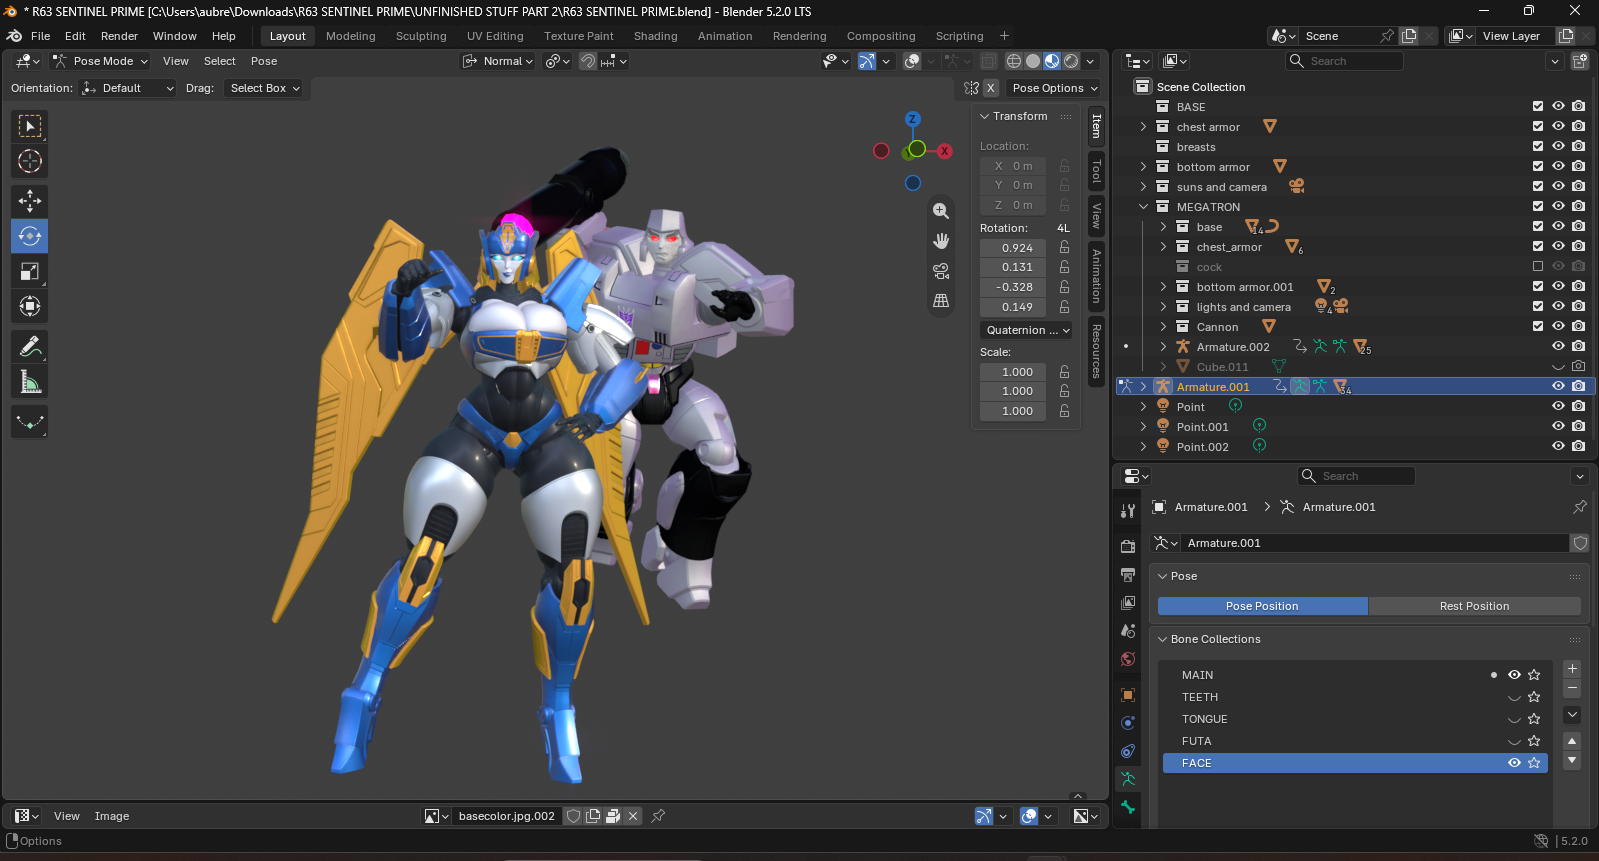Toggle X-axis mirror in pose header
1599x861 pixels.
[x=991, y=88]
